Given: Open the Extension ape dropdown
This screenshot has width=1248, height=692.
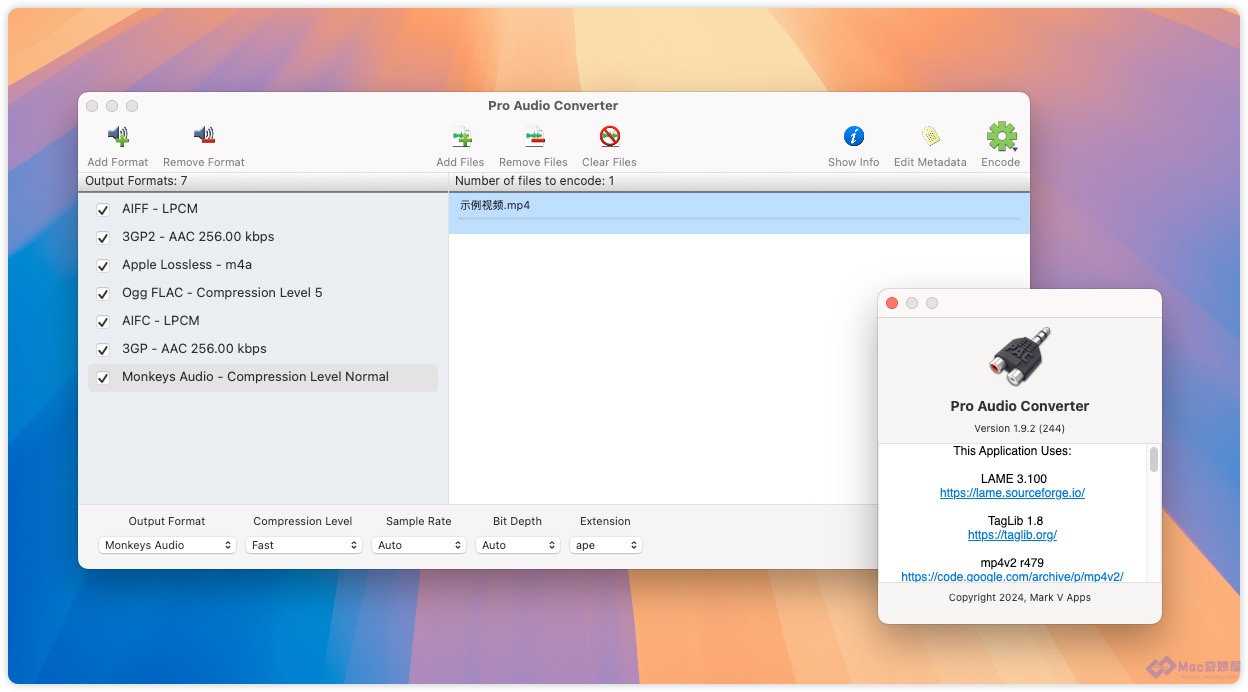Looking at the screenshot, I should tap(605, 545).
